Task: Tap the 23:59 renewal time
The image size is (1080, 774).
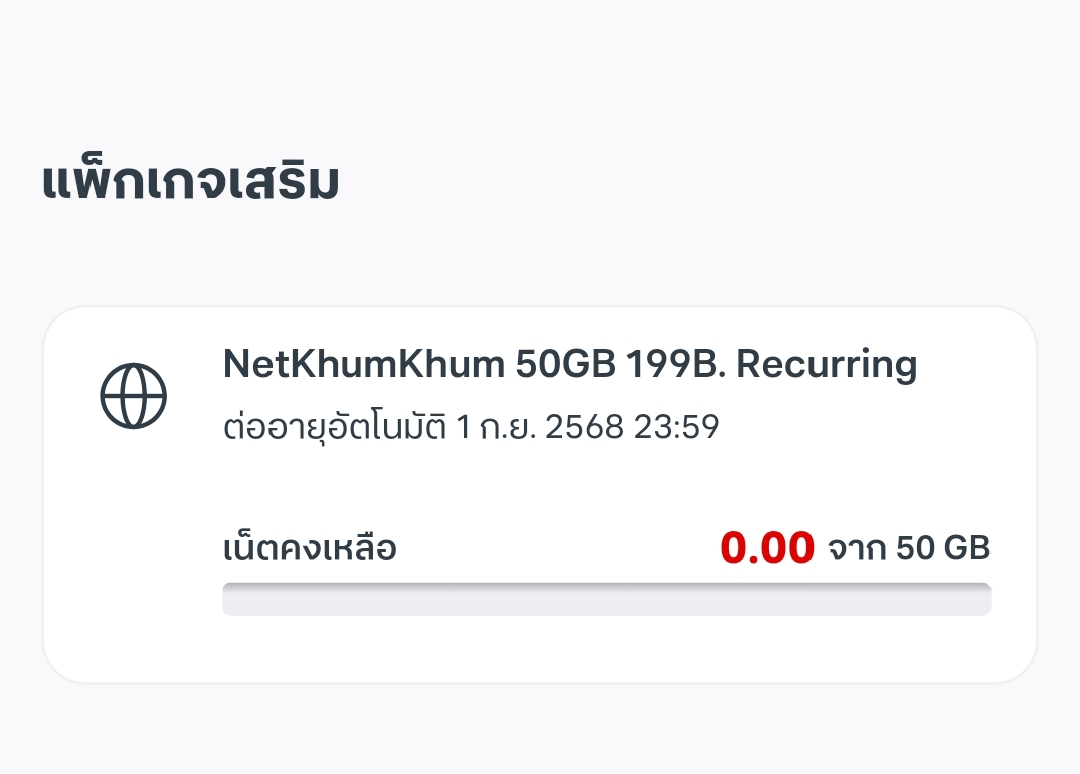Action: point(676,427)
